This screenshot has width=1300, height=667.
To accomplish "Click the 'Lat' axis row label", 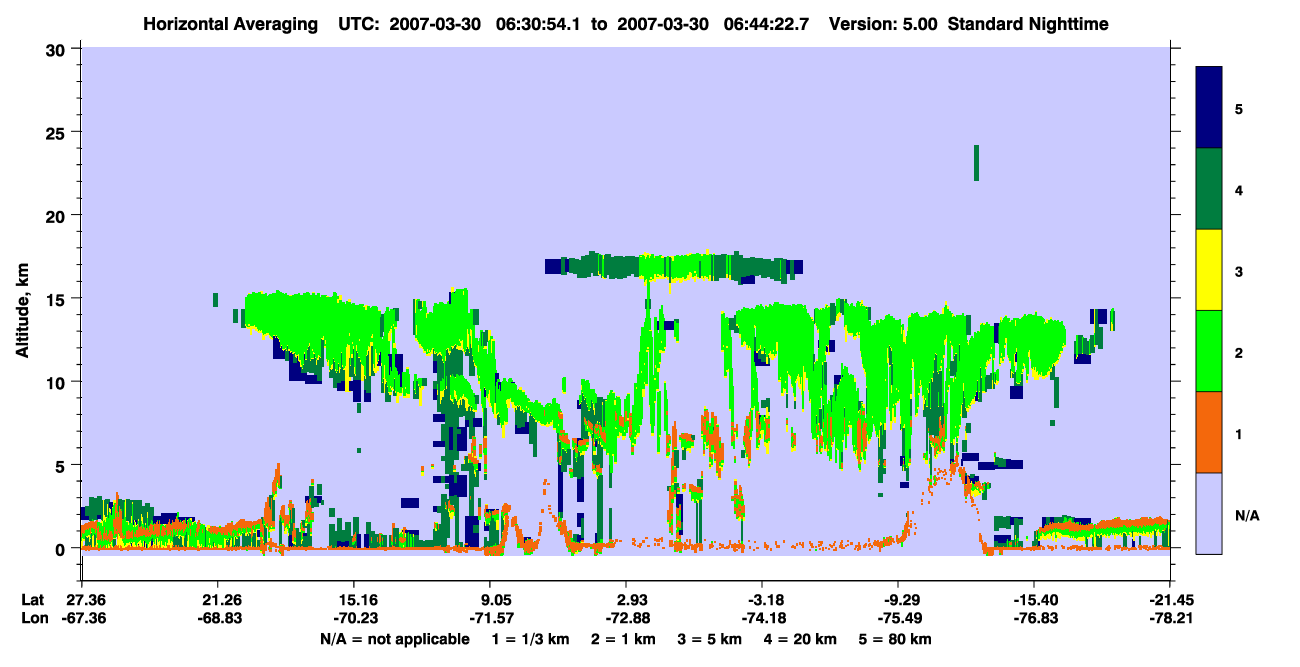I will (33, 600).
